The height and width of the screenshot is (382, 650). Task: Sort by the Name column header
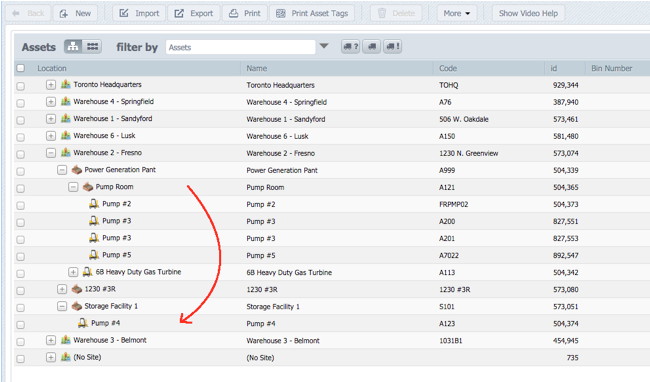(x=257, y=68)
